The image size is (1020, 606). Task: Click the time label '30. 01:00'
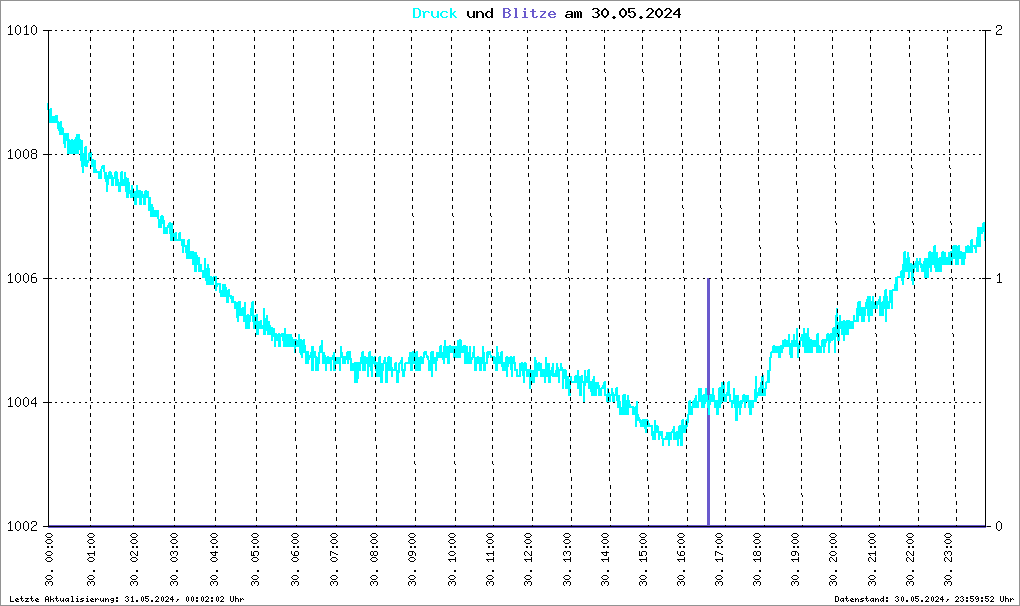click(90, 560)
